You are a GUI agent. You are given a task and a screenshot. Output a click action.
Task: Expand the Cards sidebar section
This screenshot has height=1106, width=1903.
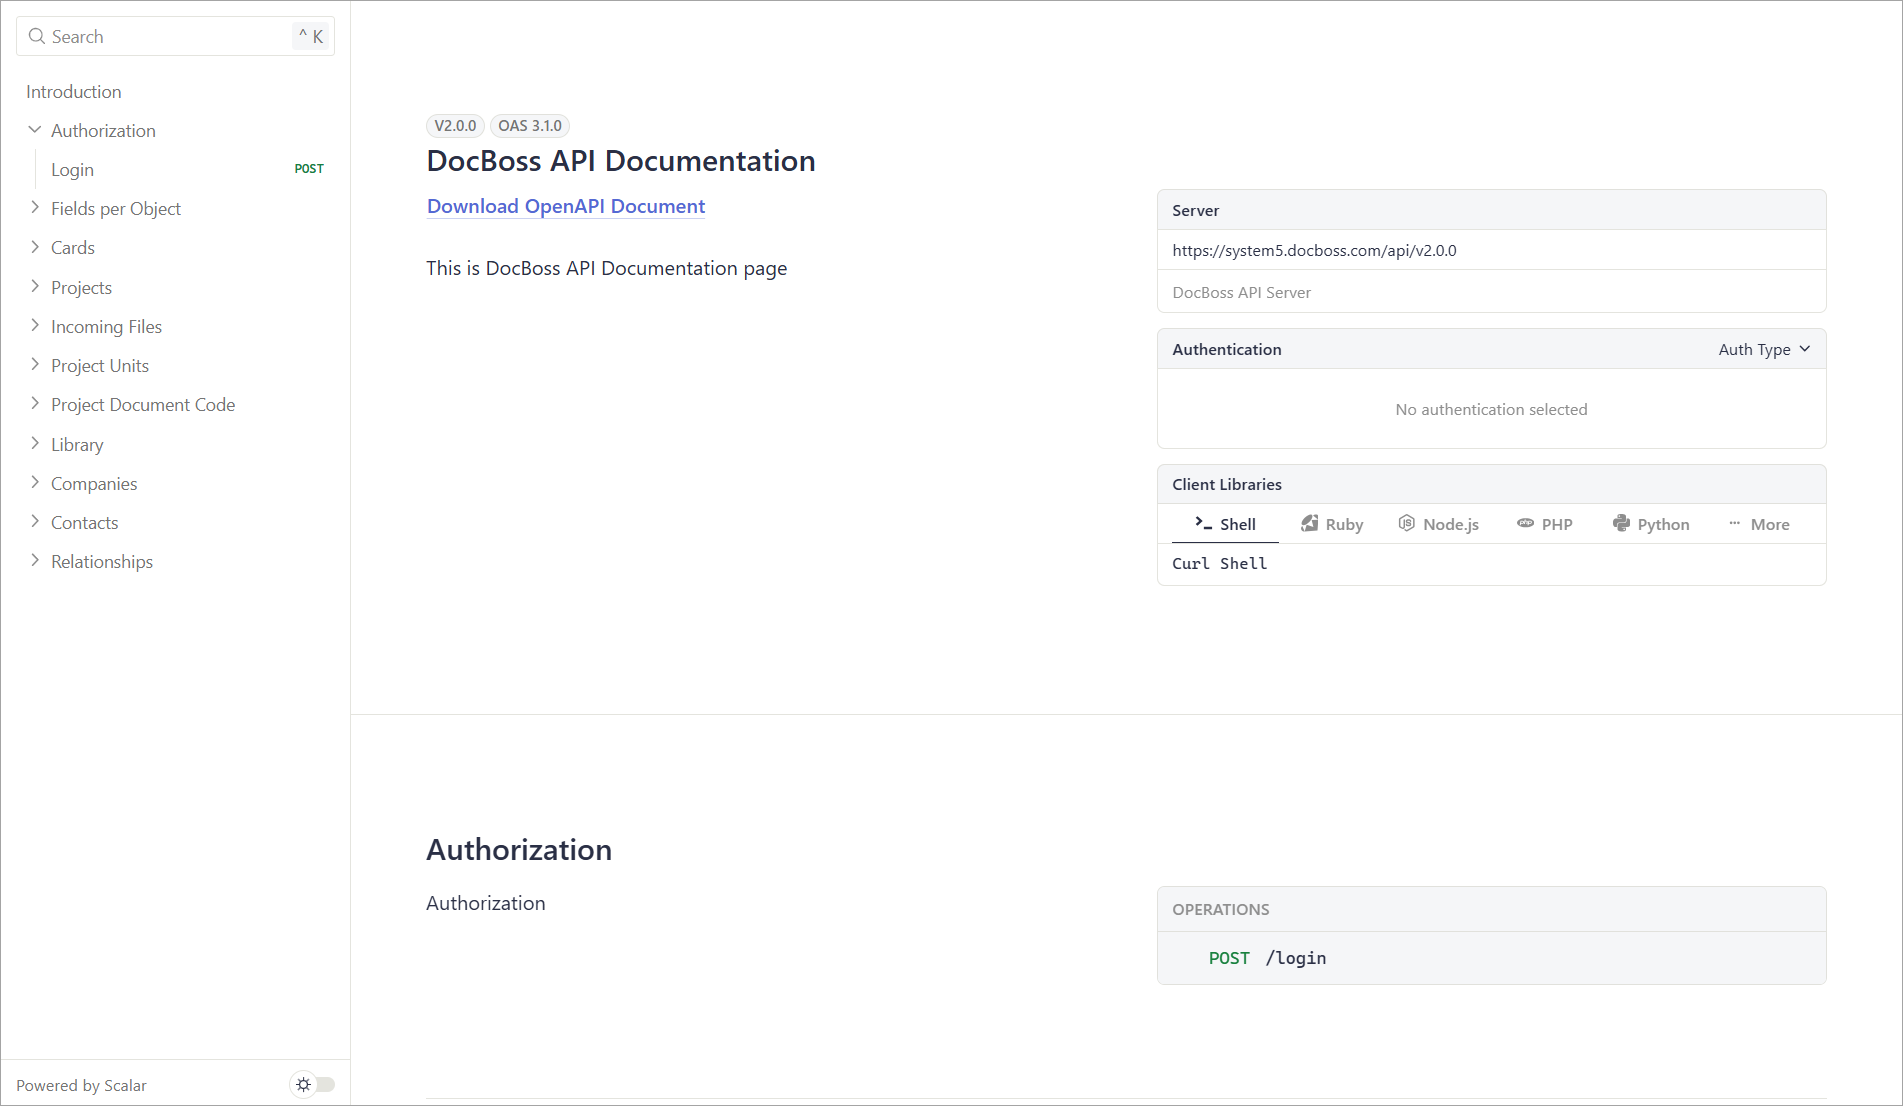click(x=35, y=247)
